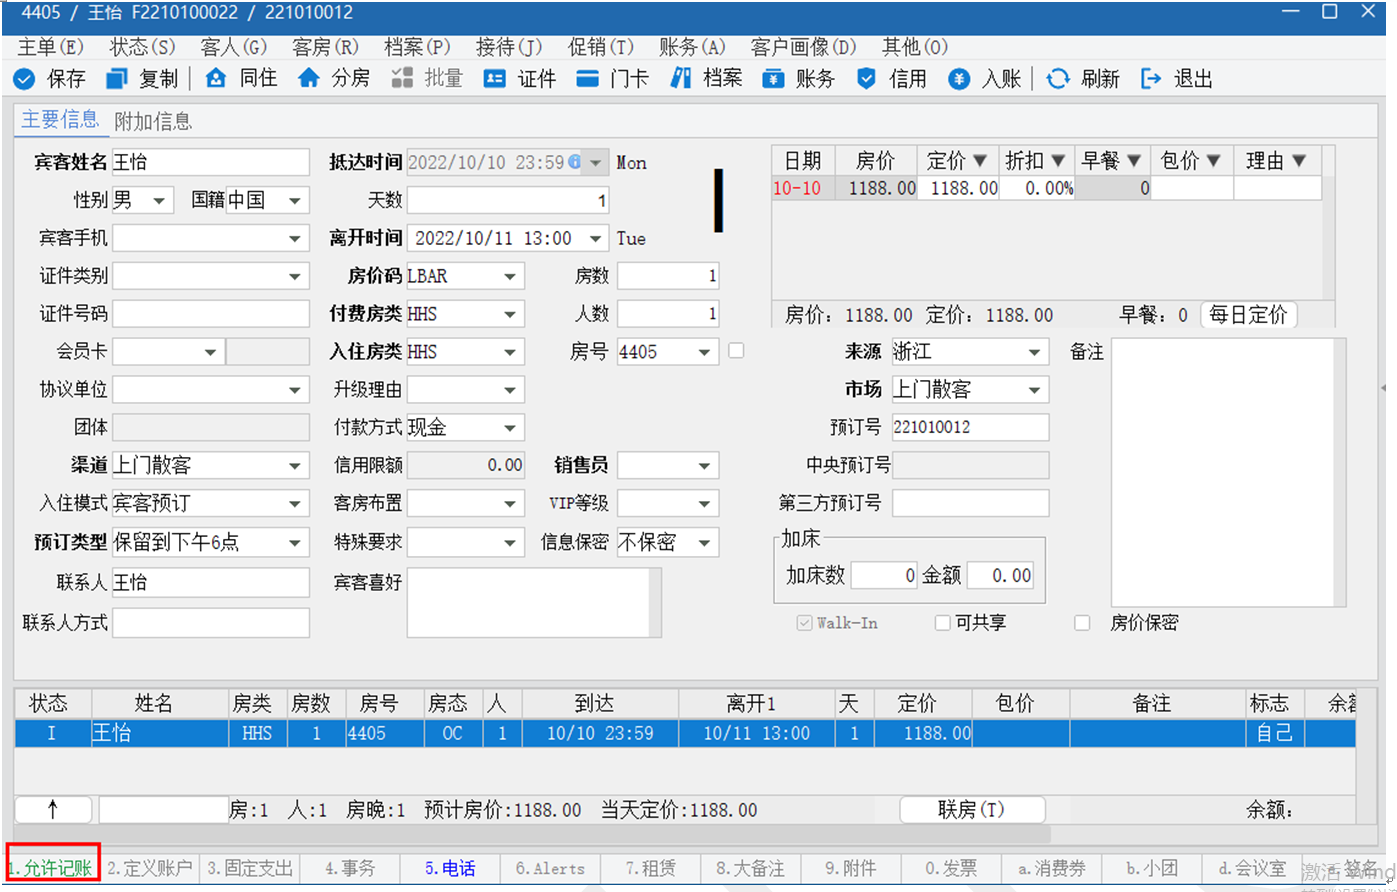Click the 刷新 refresh icon
Image resolution: width=1397 pixels, height=892 pixels.
1058,79
